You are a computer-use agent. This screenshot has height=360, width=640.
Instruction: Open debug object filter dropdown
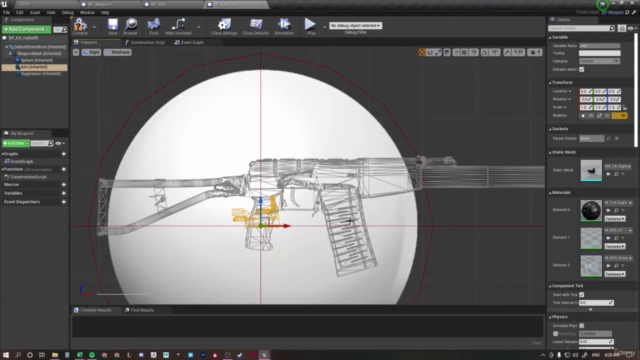click(x=355, y=25)
